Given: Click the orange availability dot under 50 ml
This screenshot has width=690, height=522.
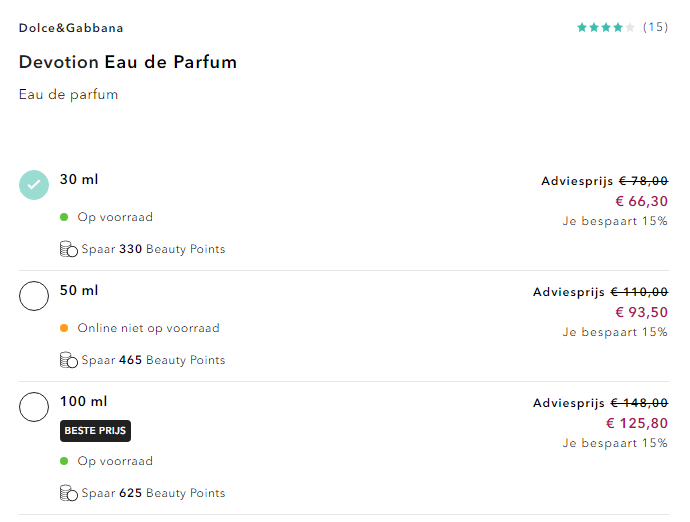Looking at the screenshot, I should click(x=64, y=328).
